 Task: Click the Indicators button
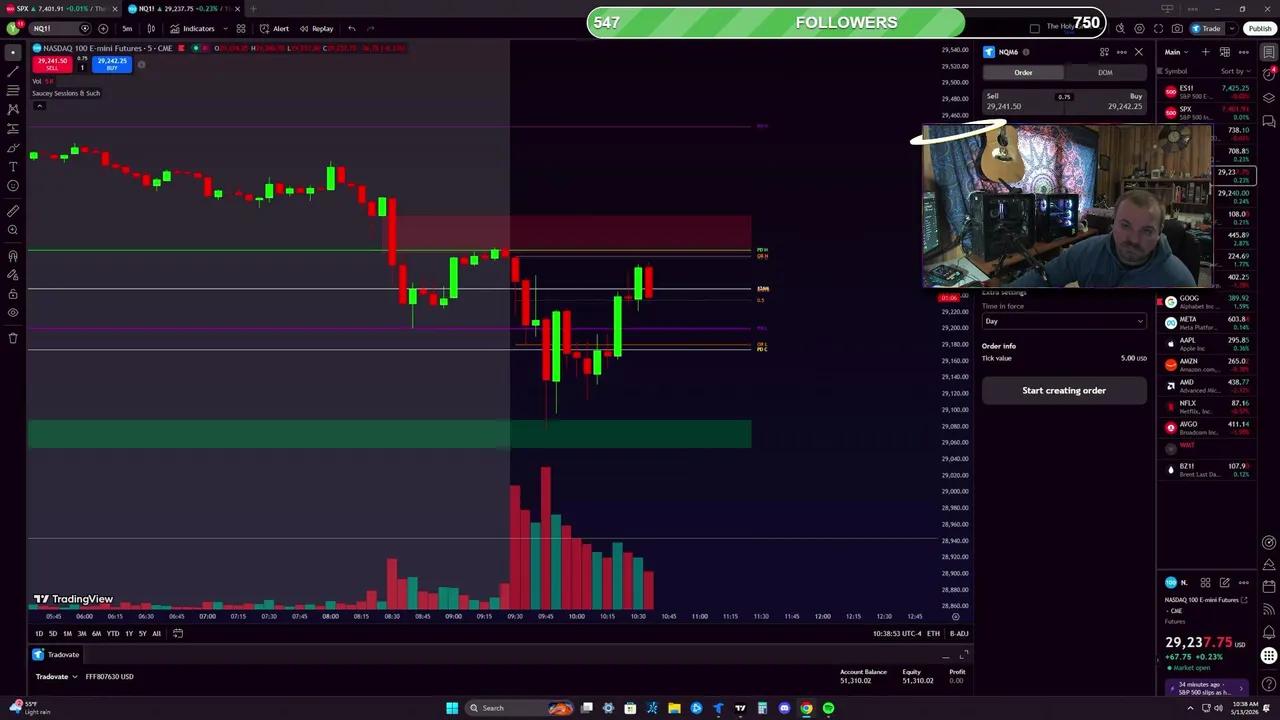point(193,28)
